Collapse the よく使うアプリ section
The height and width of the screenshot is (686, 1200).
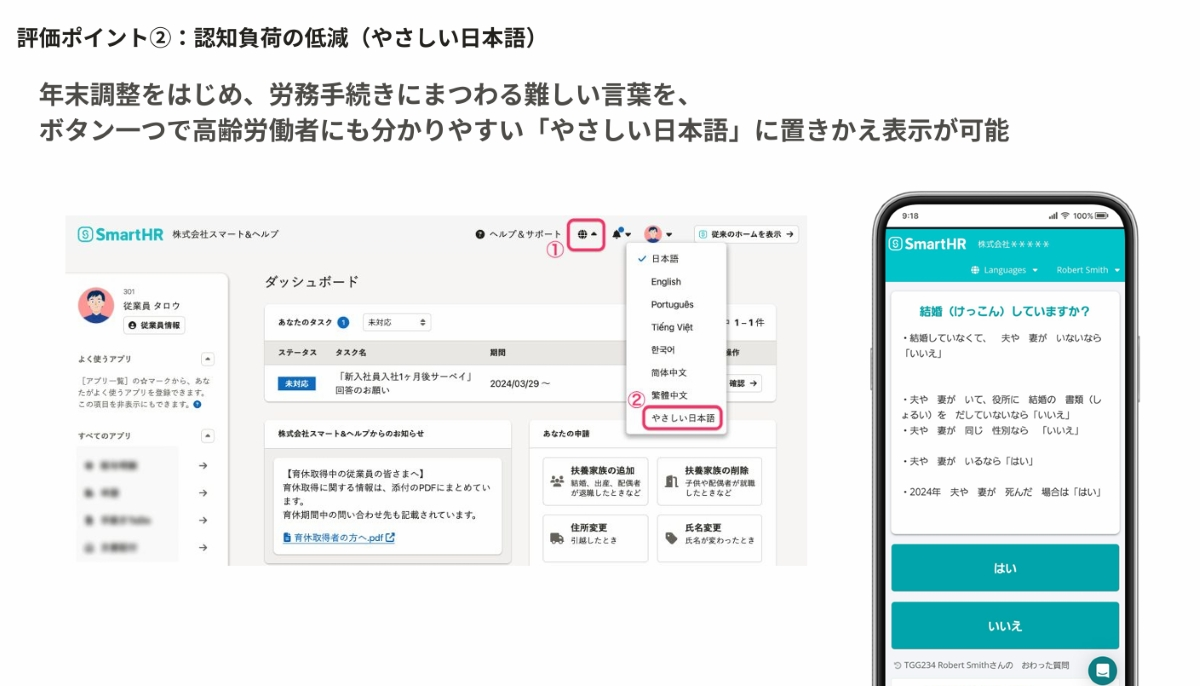click(x=208, y=358)
